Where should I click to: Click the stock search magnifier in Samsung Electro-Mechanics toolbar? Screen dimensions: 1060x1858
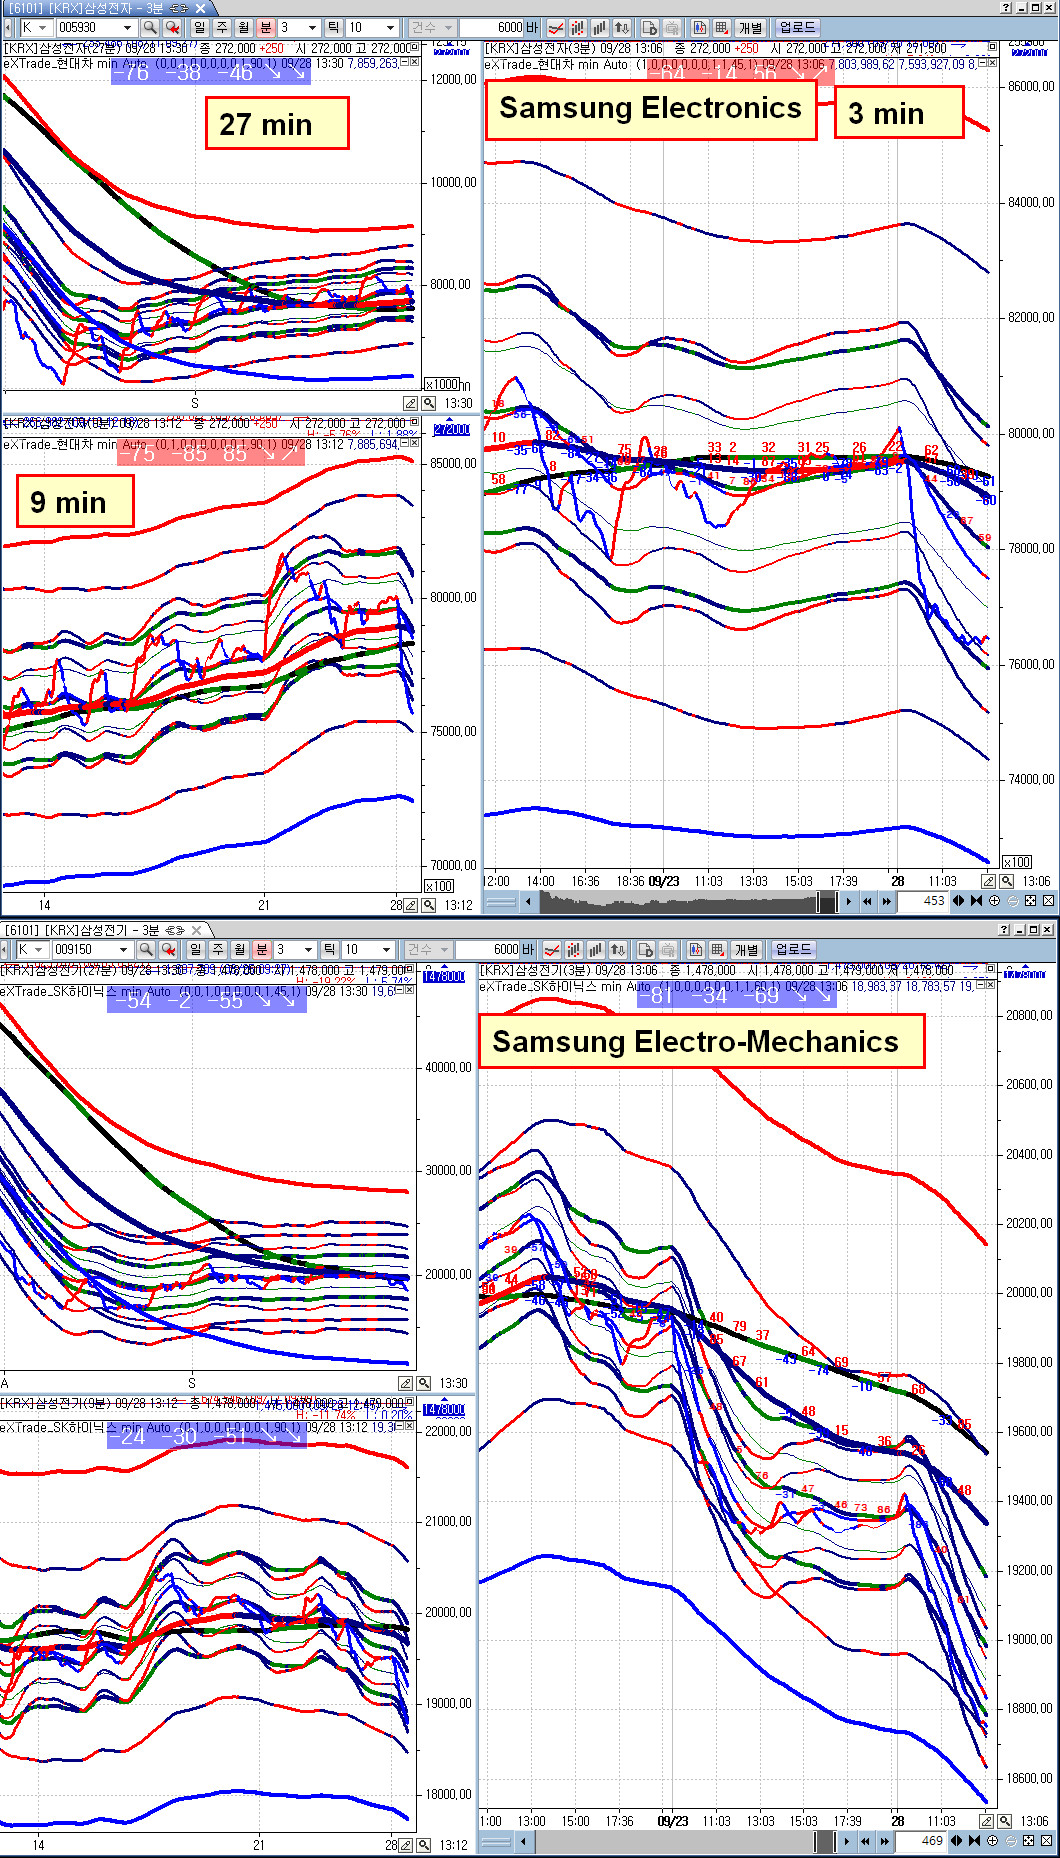coord(146,949)
